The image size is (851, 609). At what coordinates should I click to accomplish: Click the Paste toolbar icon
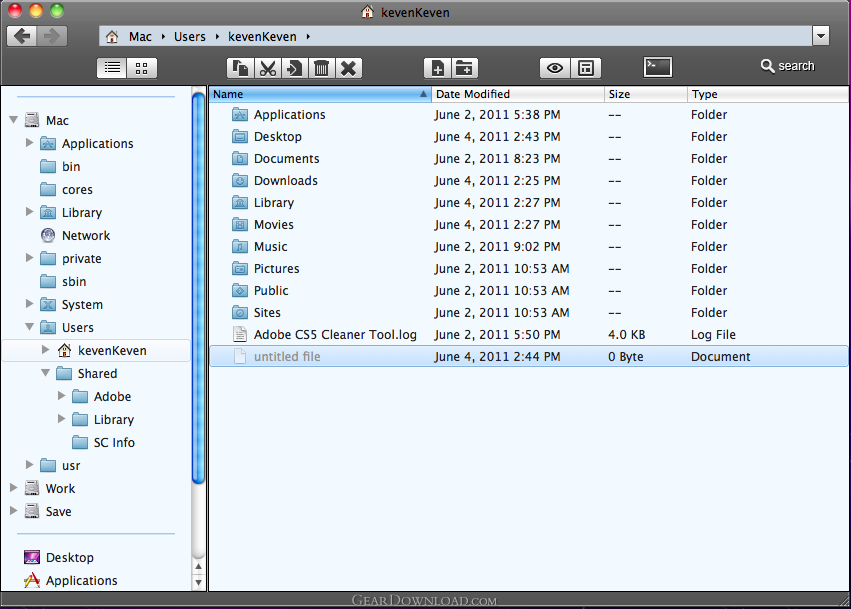[295, 68]
